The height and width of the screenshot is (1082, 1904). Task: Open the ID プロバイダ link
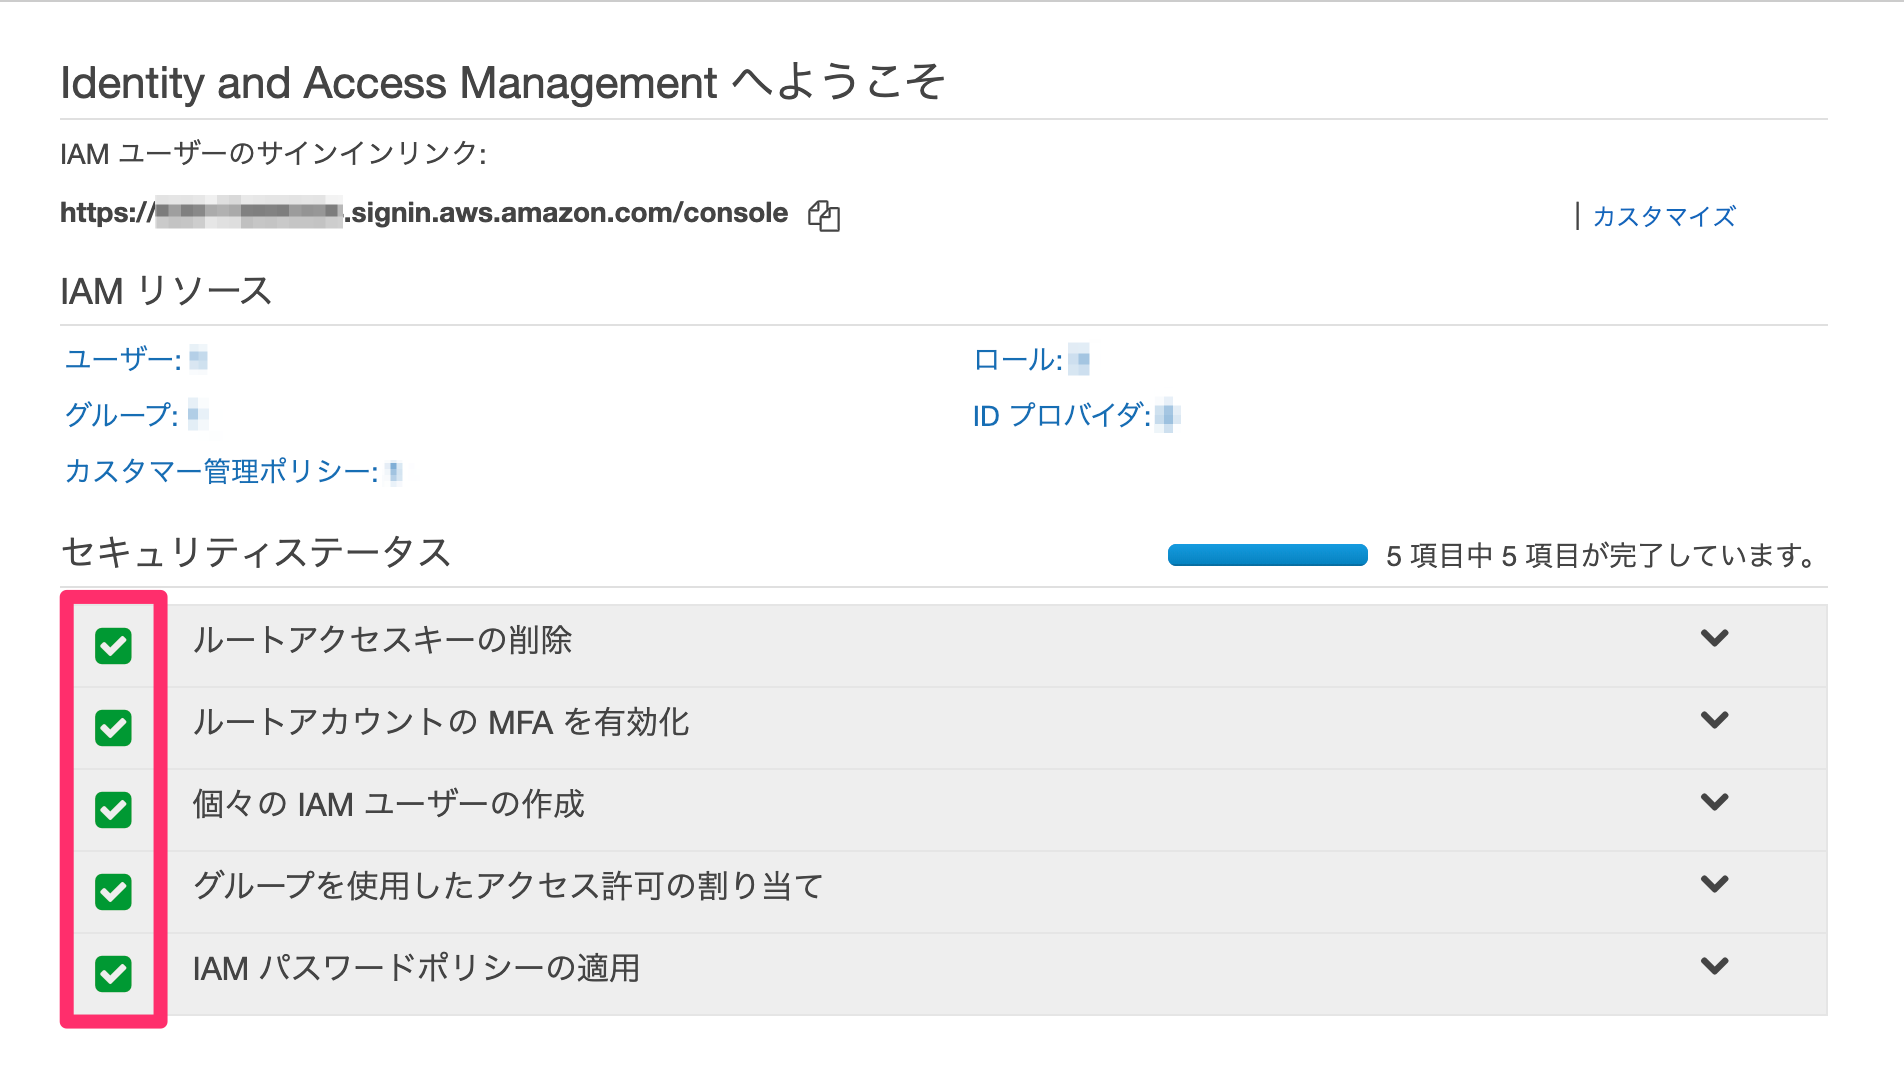coord(1061,415)
